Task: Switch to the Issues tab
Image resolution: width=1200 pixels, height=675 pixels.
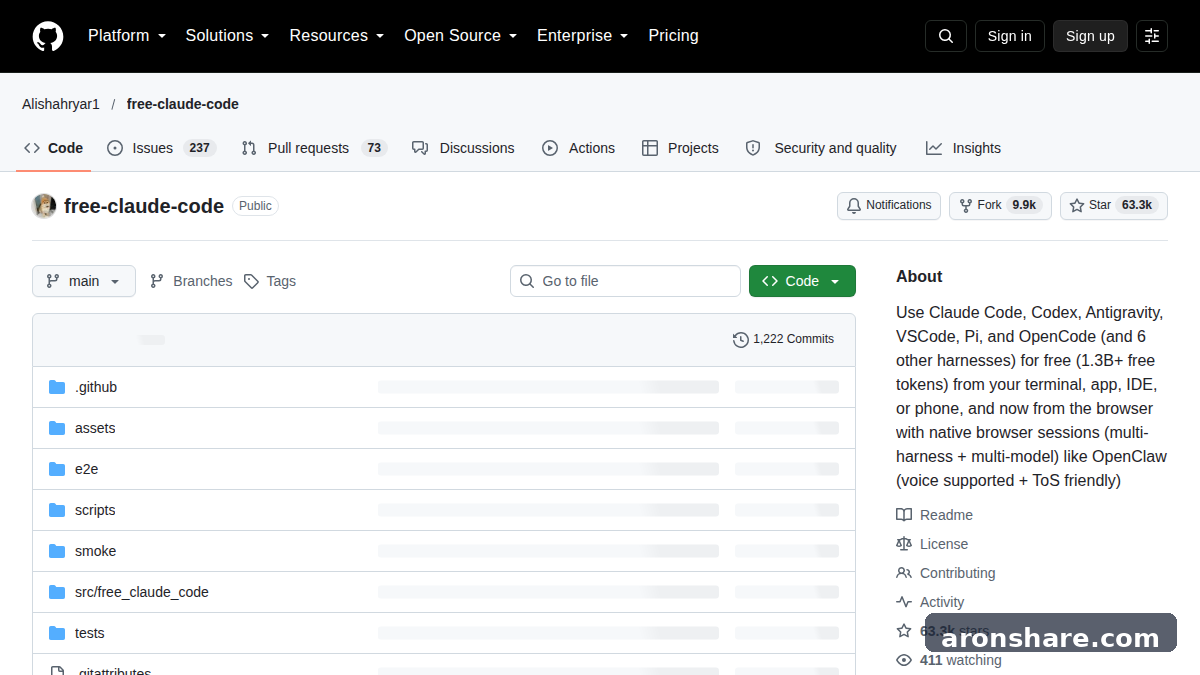Action: [x=161, y=148]
